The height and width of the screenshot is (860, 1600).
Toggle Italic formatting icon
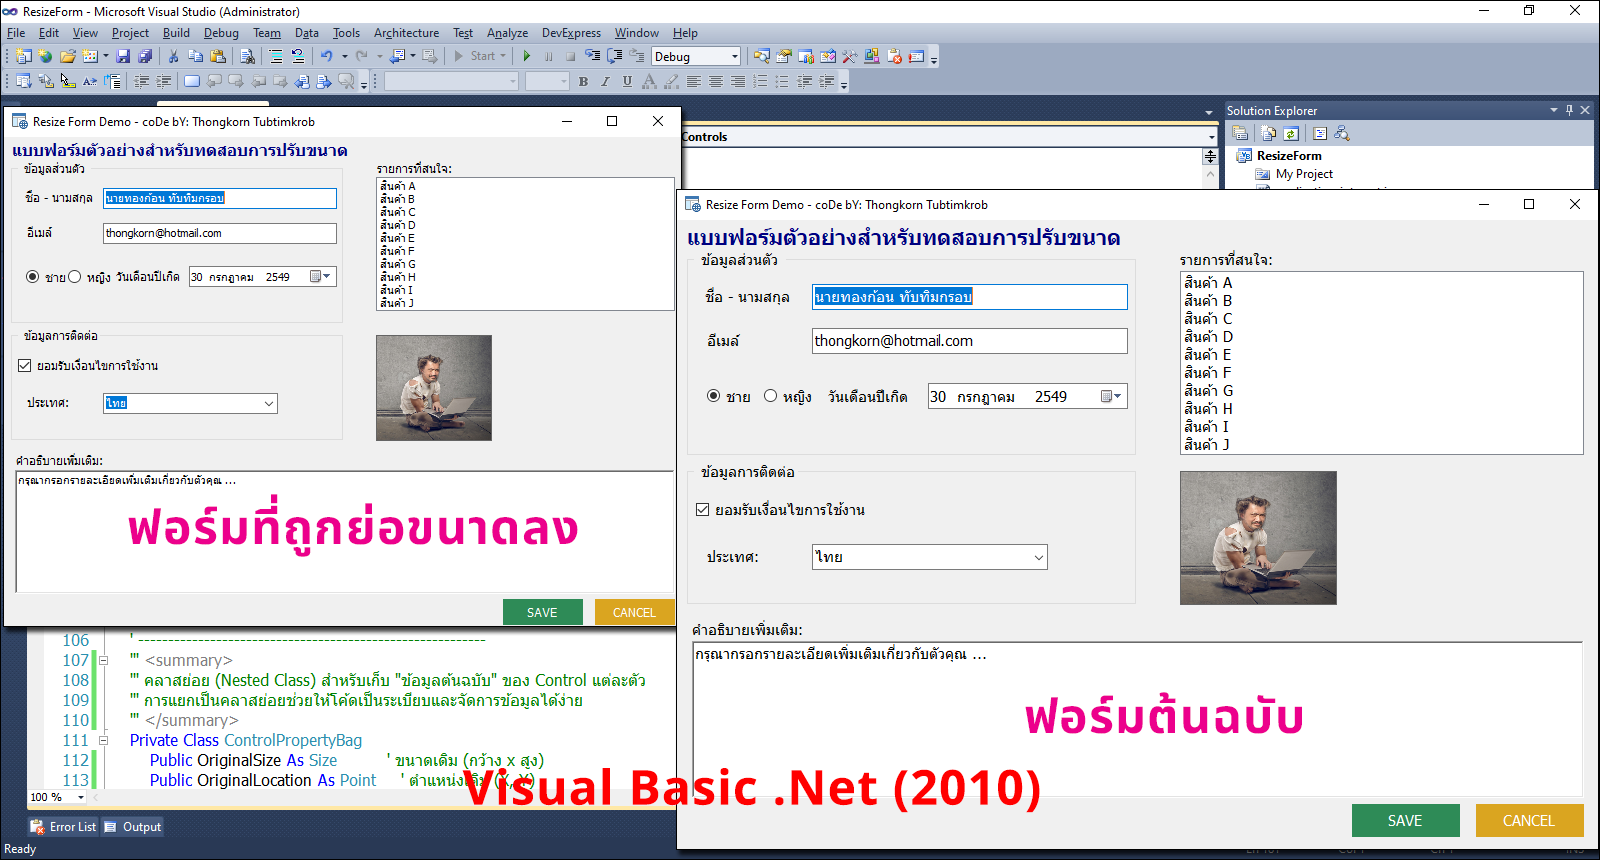[605, 81]
